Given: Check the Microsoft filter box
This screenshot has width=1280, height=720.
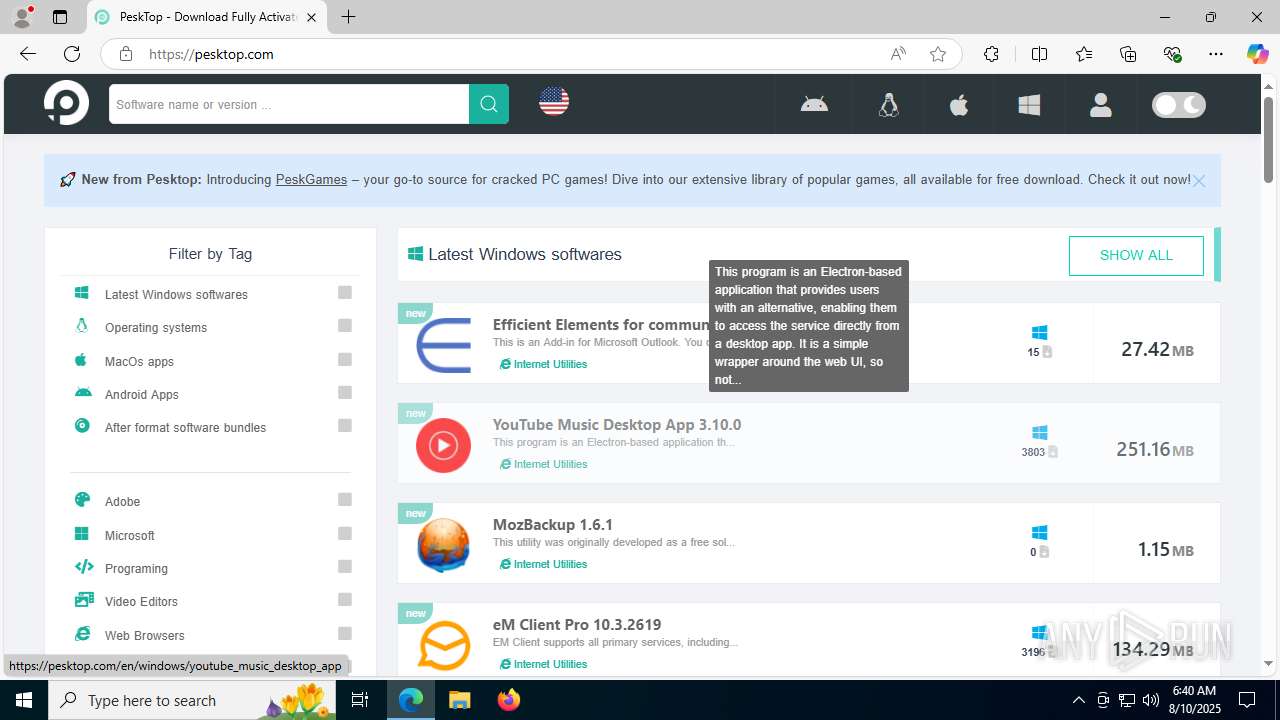Looking at the screenshot, I should [x=345, y=533].
